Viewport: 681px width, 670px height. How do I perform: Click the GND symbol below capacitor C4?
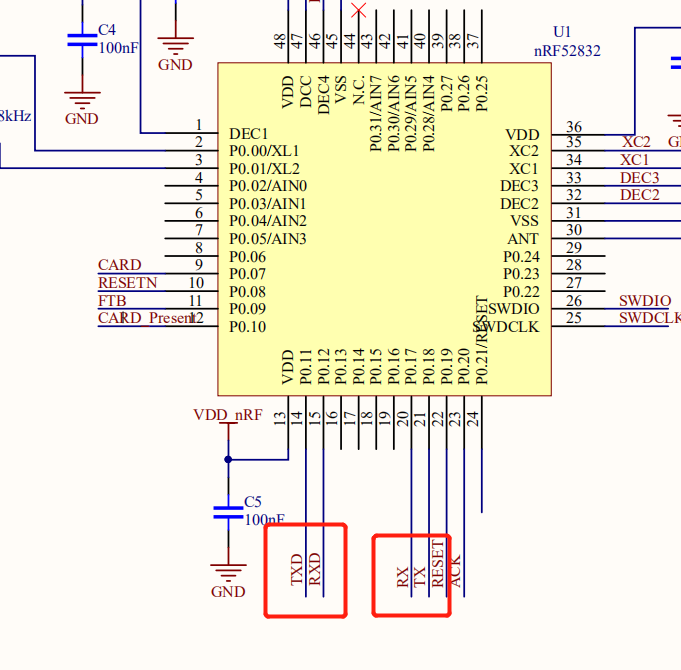[82, 100]
